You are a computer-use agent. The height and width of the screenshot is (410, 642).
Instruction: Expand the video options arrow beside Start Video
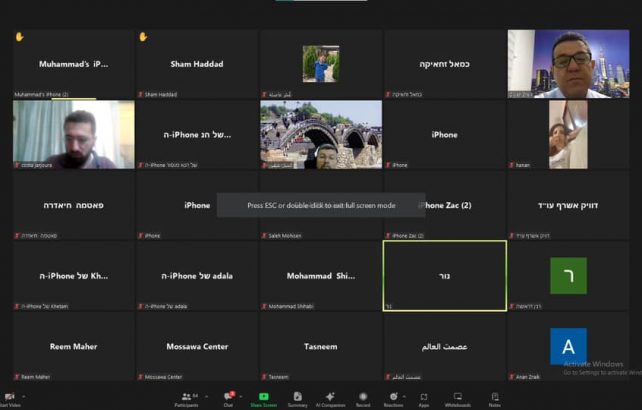pyautogui.click(x=24, y=395)
